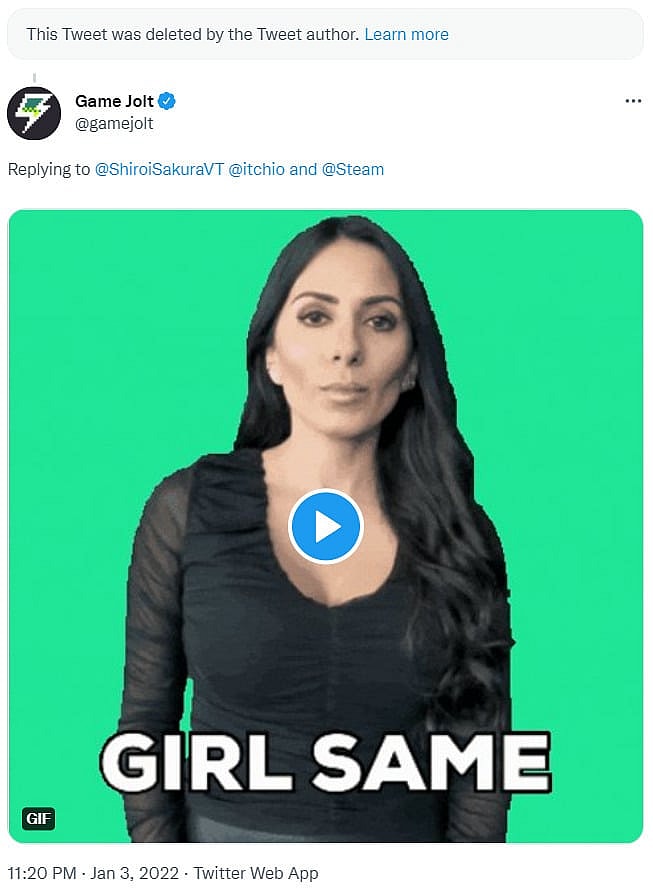
Task: Click the woman's face in the GIF
Action: pyautogui.click(x=340, y=330)
